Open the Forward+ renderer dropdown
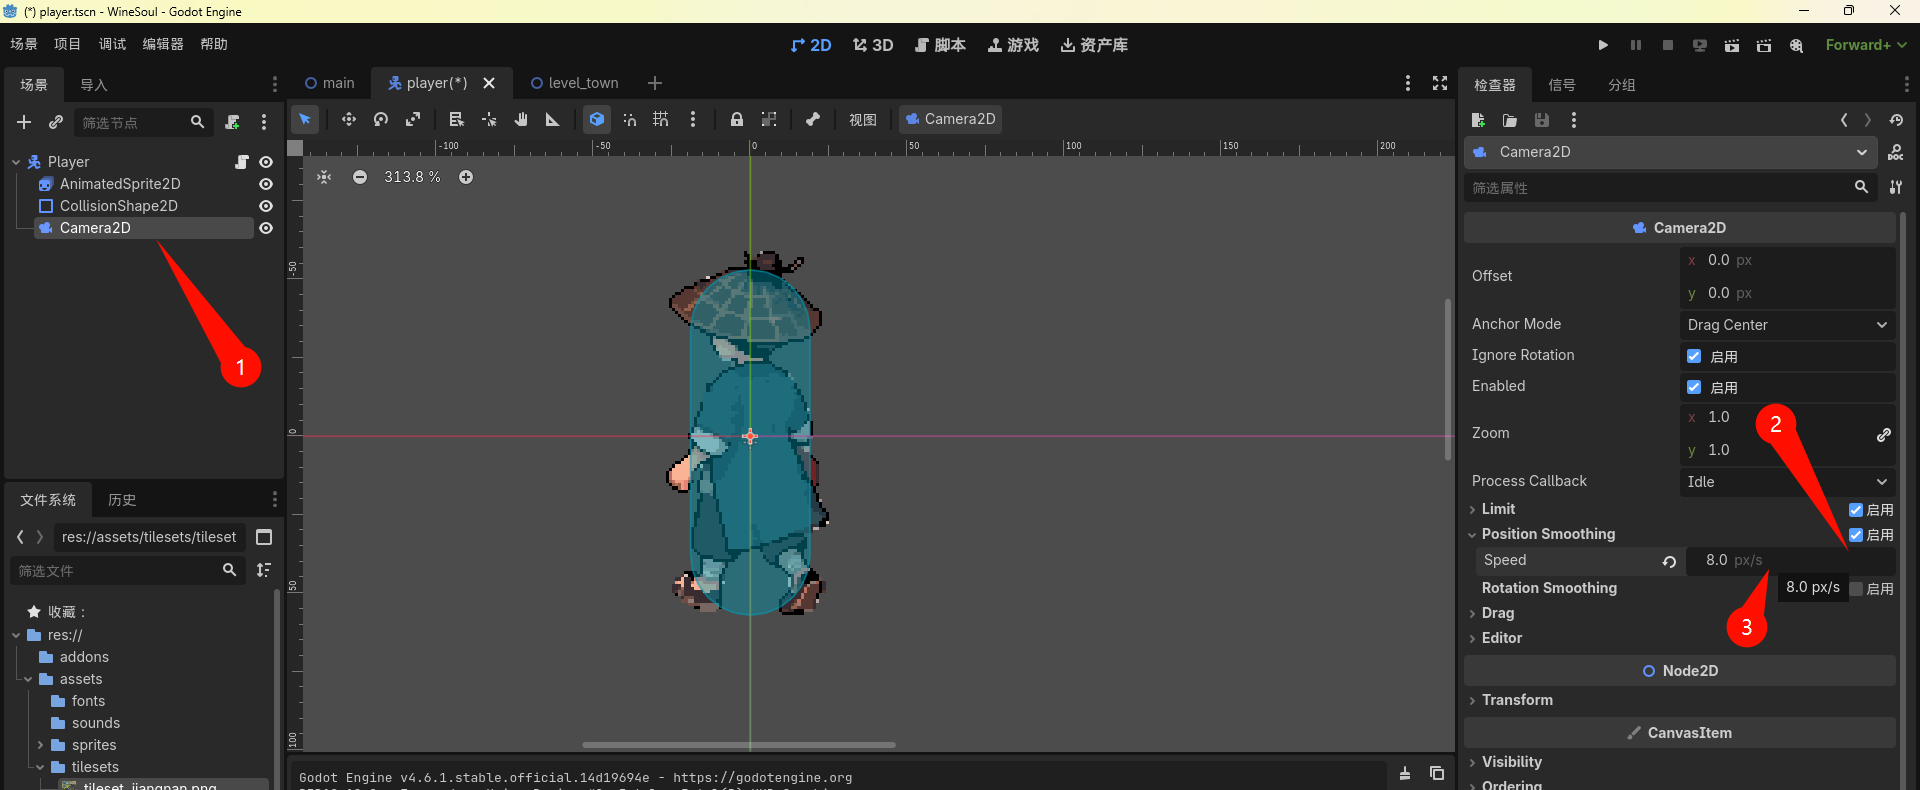This screenshot has width=1920, height=790. pos(1866,45)
